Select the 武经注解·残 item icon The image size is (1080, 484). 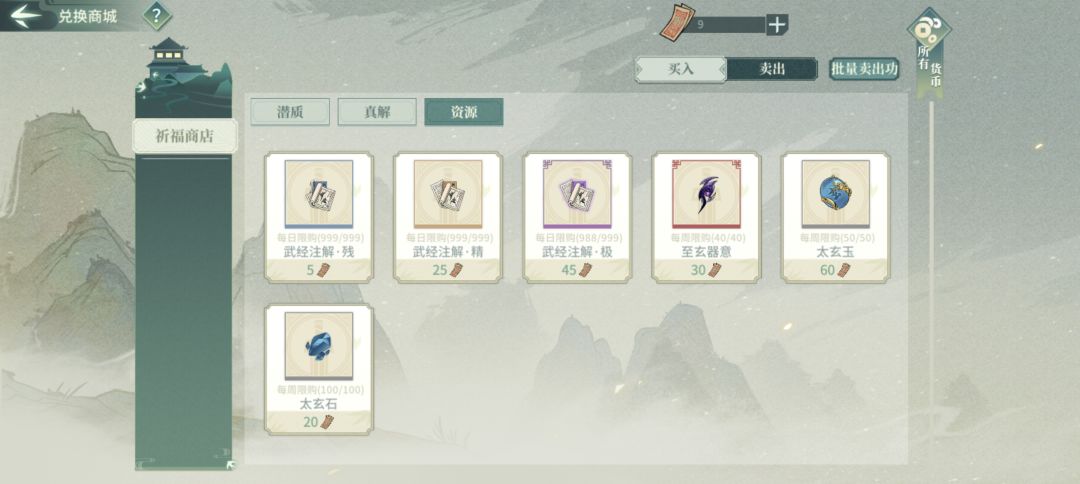click(x=319, y=193)
